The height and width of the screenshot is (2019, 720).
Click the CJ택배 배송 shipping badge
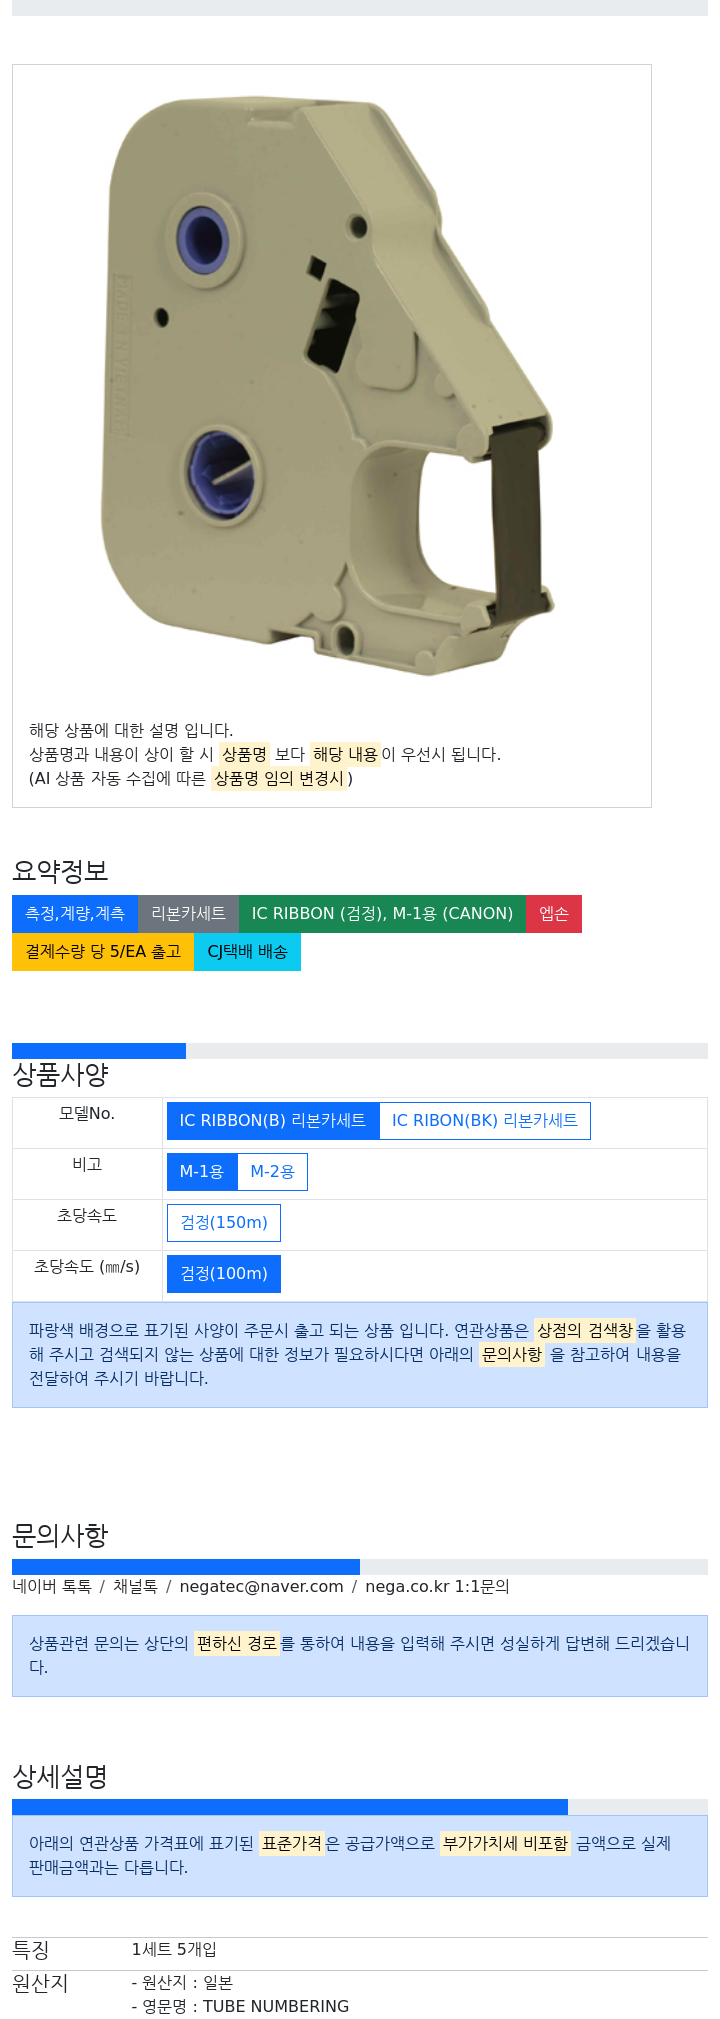[247, 952]
